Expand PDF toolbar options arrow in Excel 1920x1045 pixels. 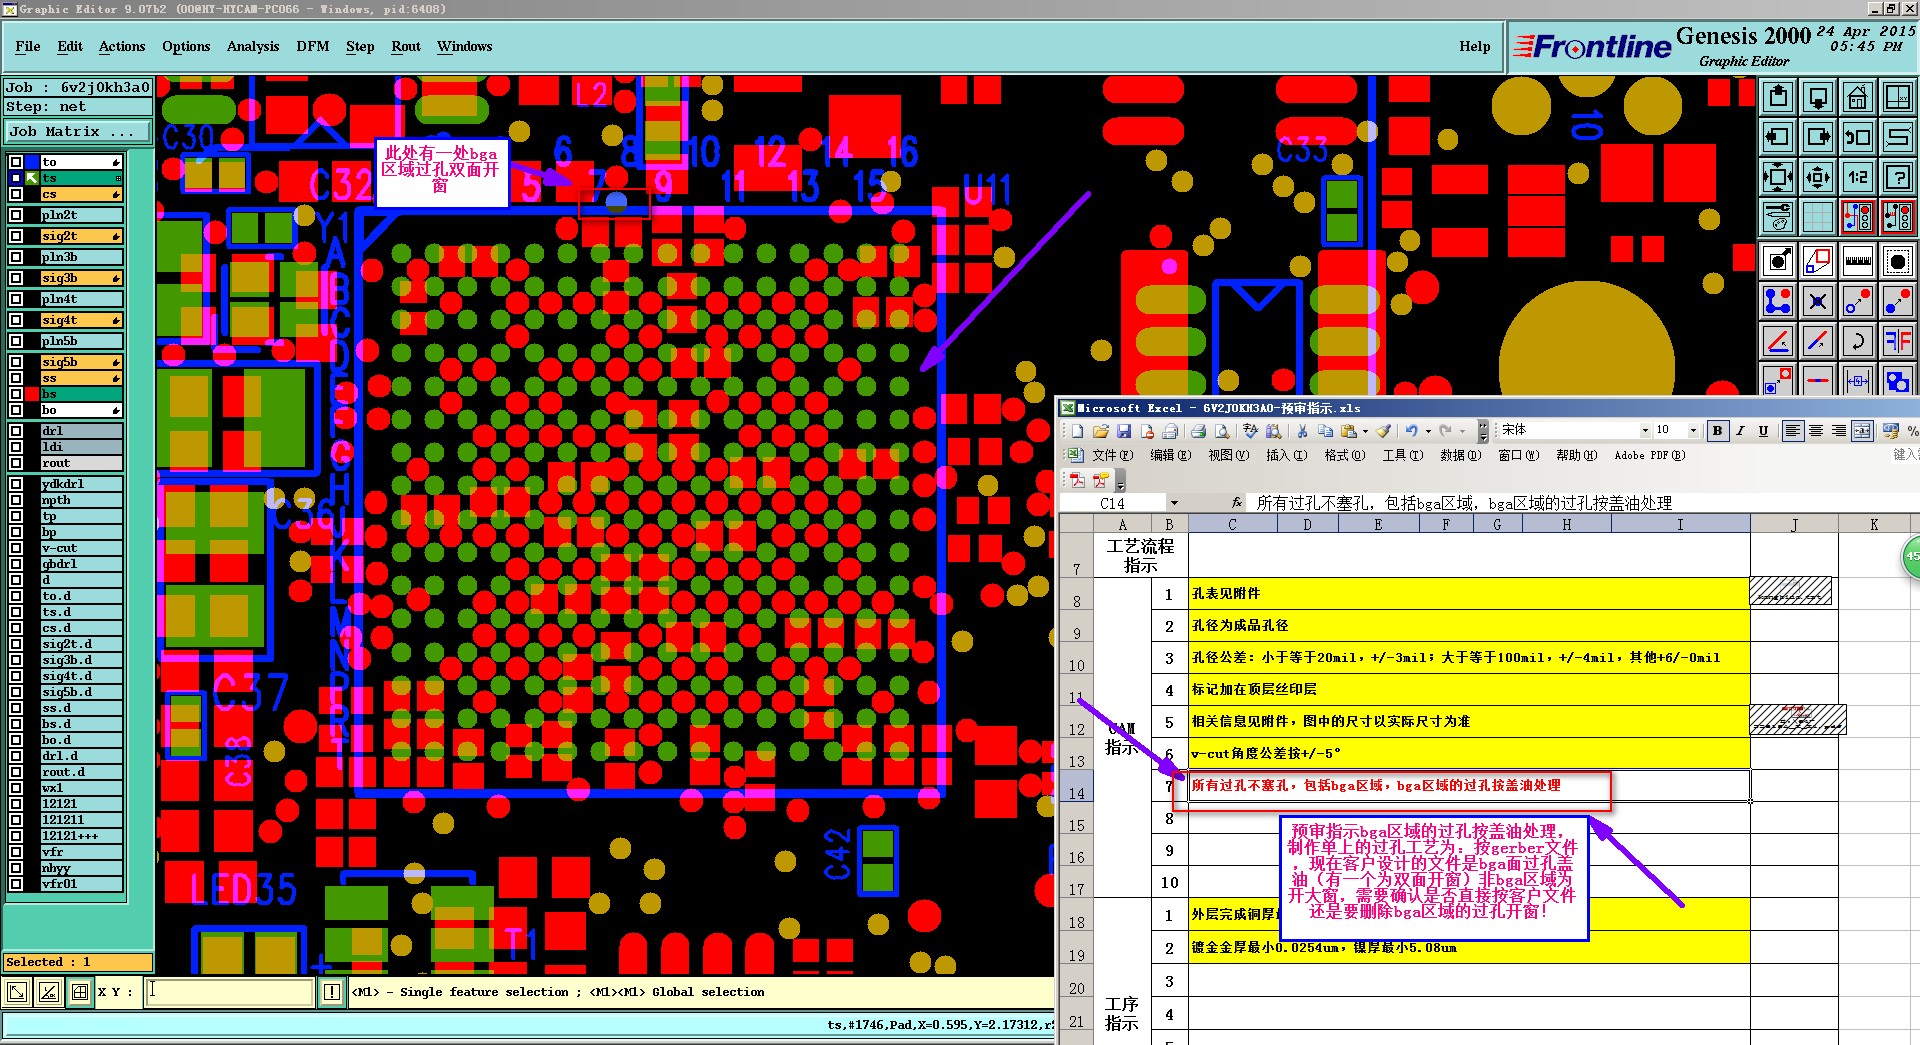(1121, 483)
